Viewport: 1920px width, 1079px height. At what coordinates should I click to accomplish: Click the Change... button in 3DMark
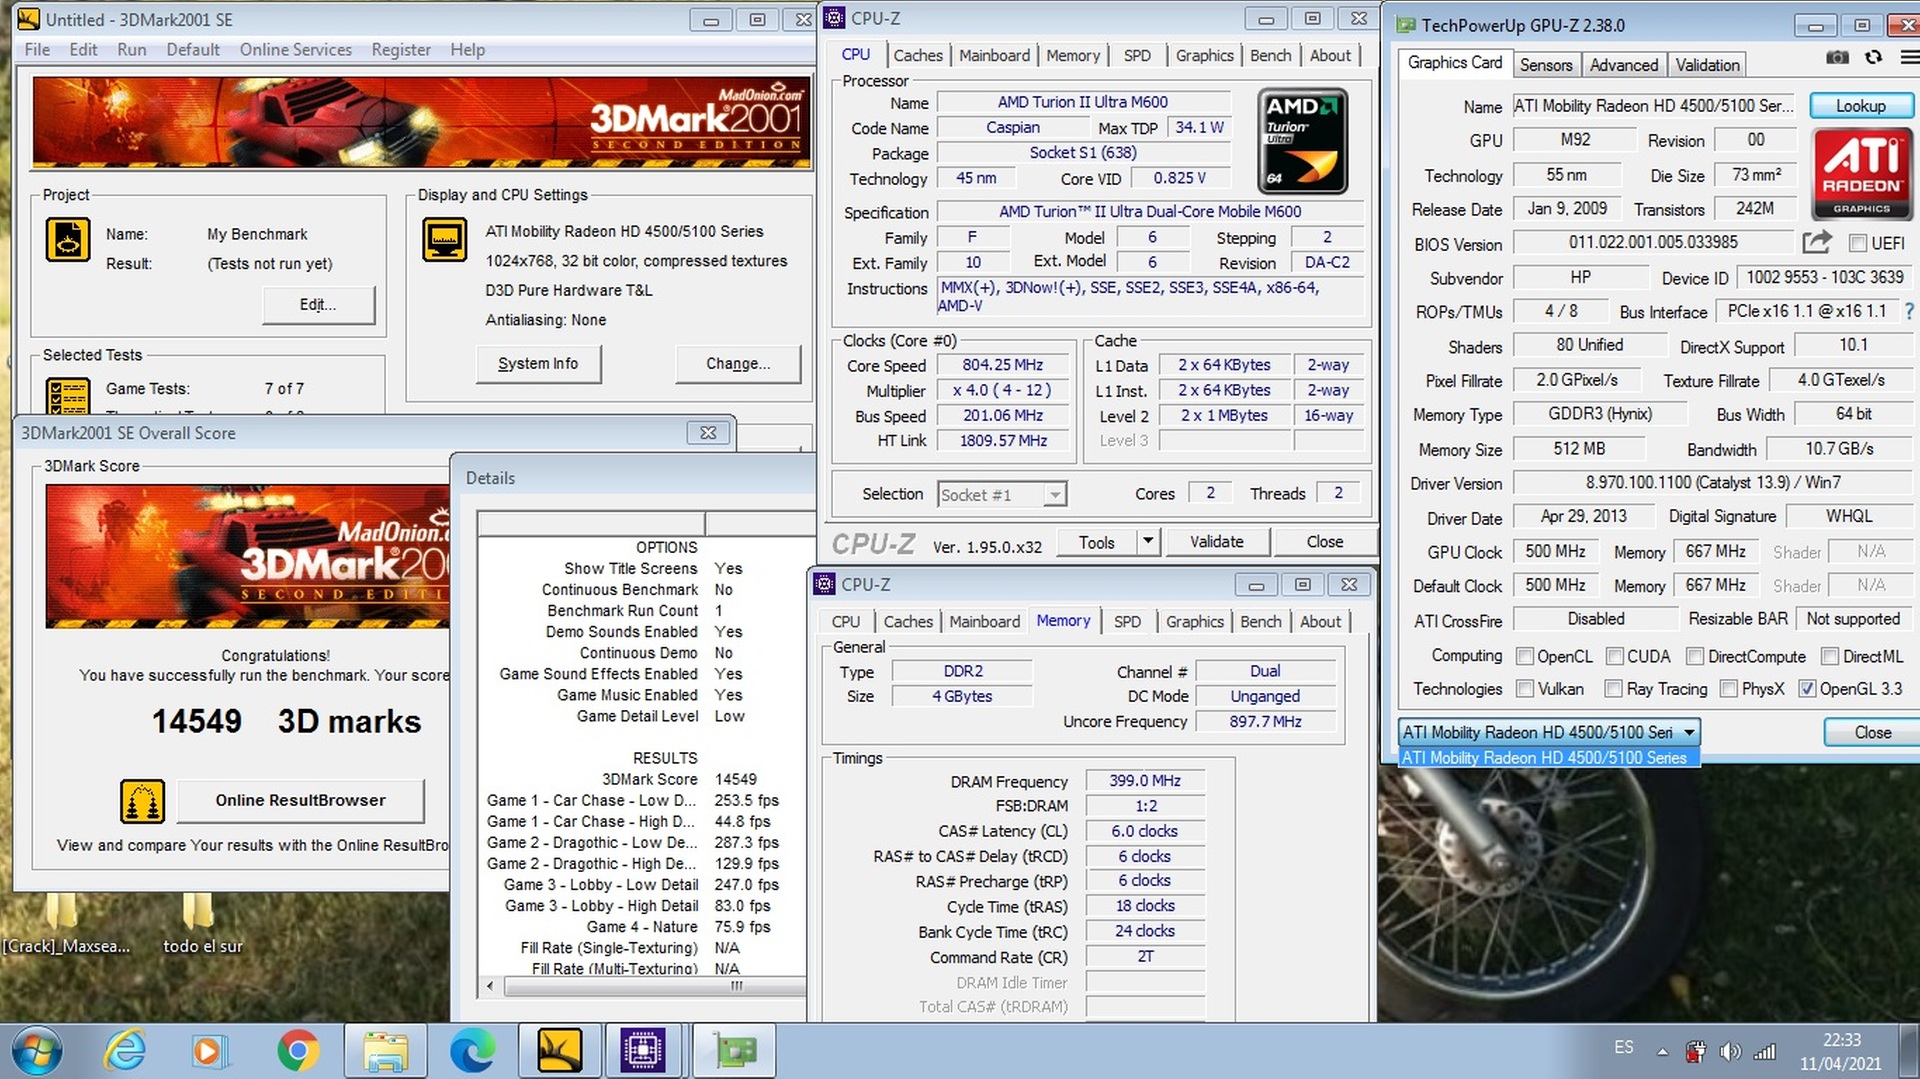click(738, 363)
